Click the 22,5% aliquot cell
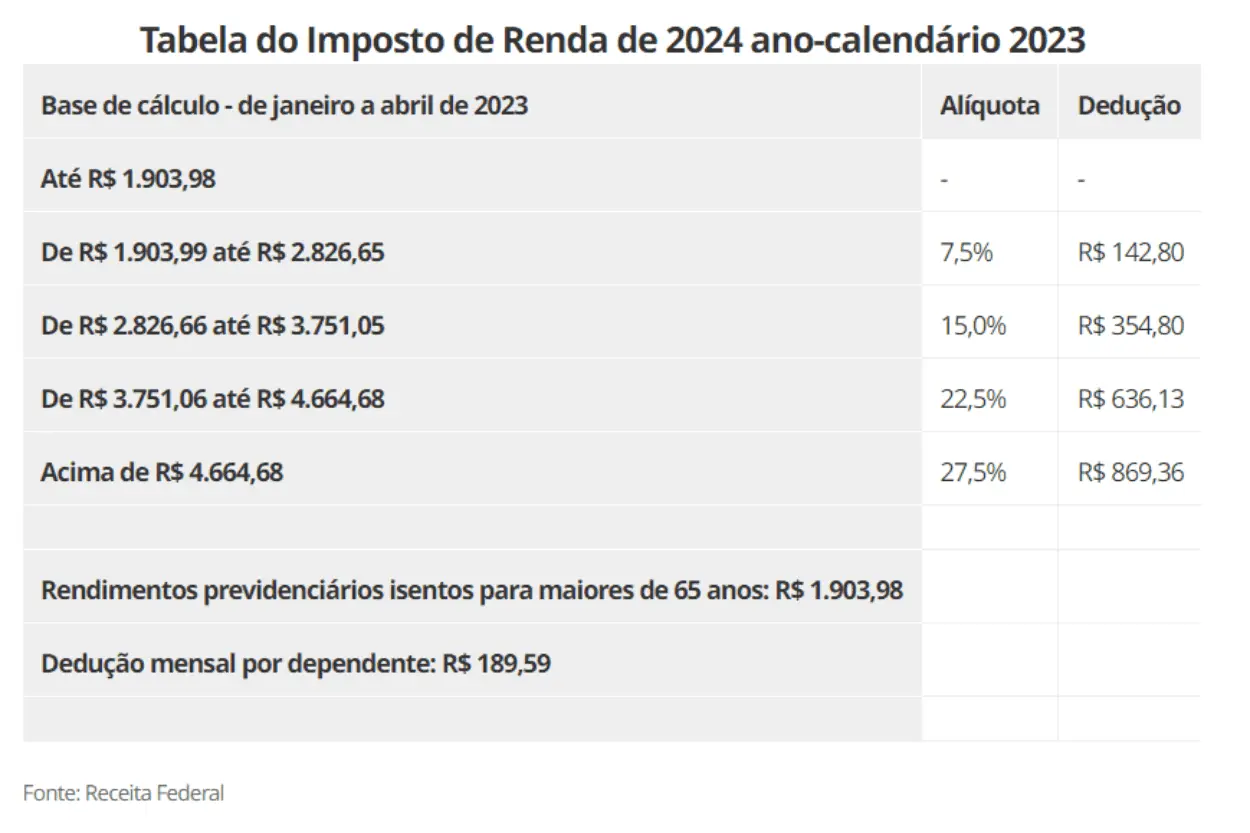Image resolution: width=1250 pixels, height=833 pixels. tap(972, 398)
